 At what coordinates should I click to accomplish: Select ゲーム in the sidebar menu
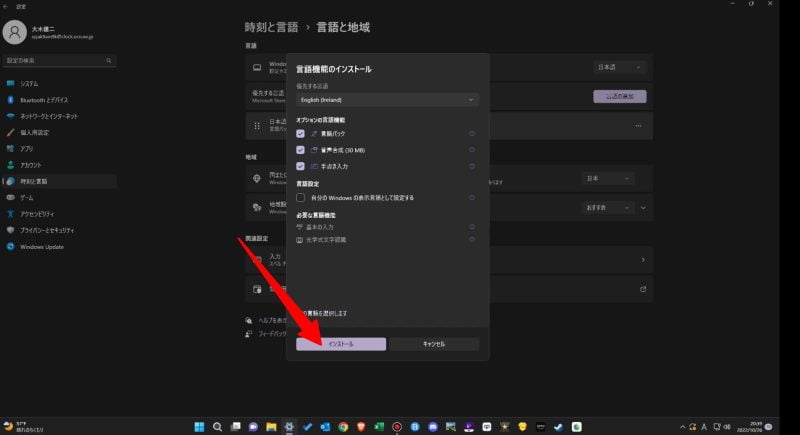pyautogui.click(x=27, y=198)
